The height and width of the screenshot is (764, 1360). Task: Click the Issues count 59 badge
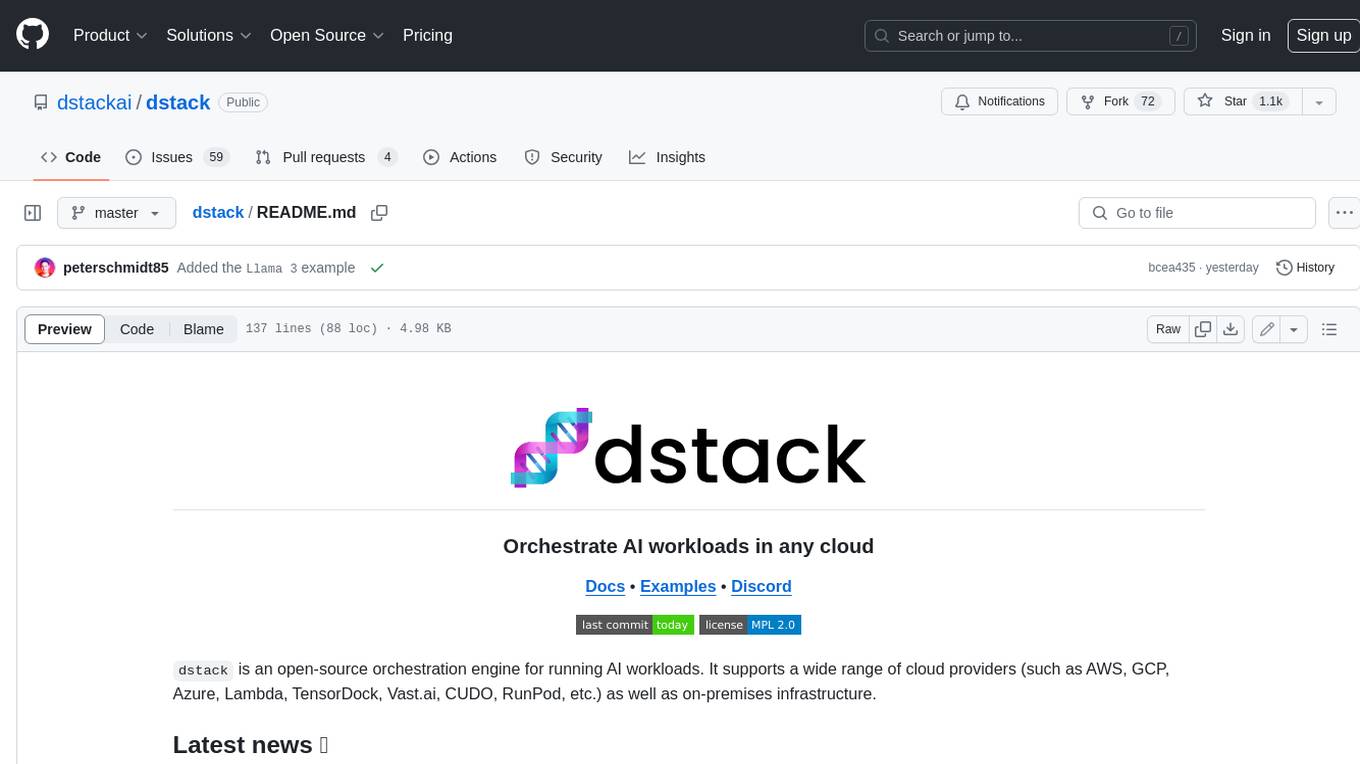click(215, 157)
